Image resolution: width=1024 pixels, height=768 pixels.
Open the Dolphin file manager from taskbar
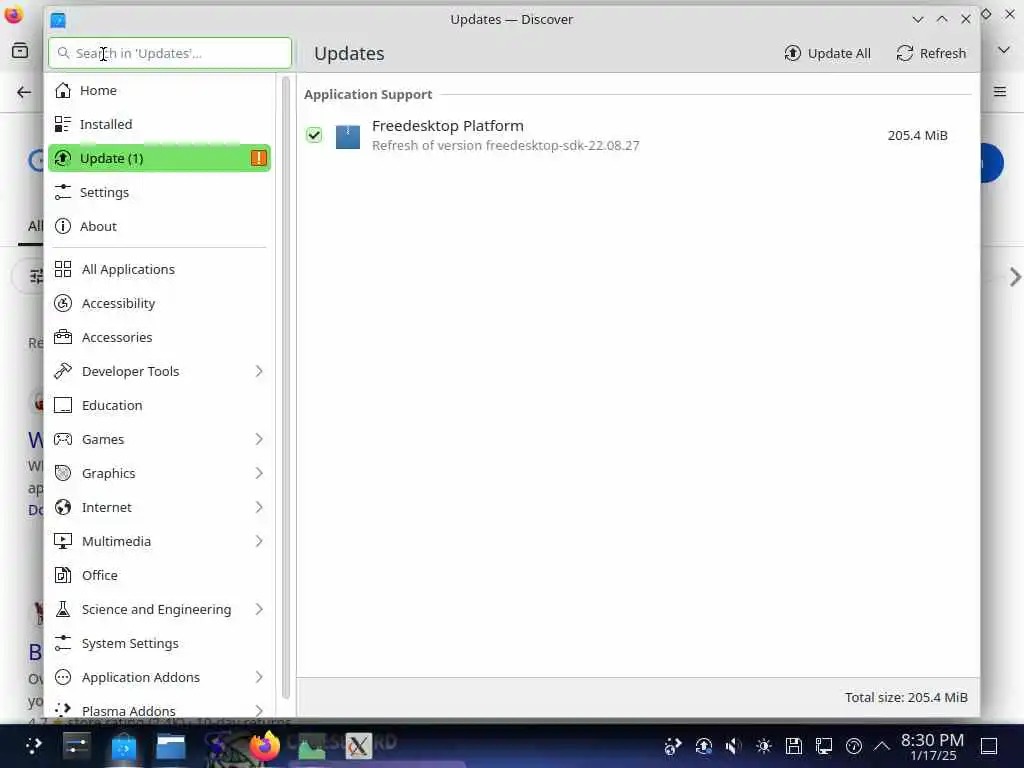point(171,746)
